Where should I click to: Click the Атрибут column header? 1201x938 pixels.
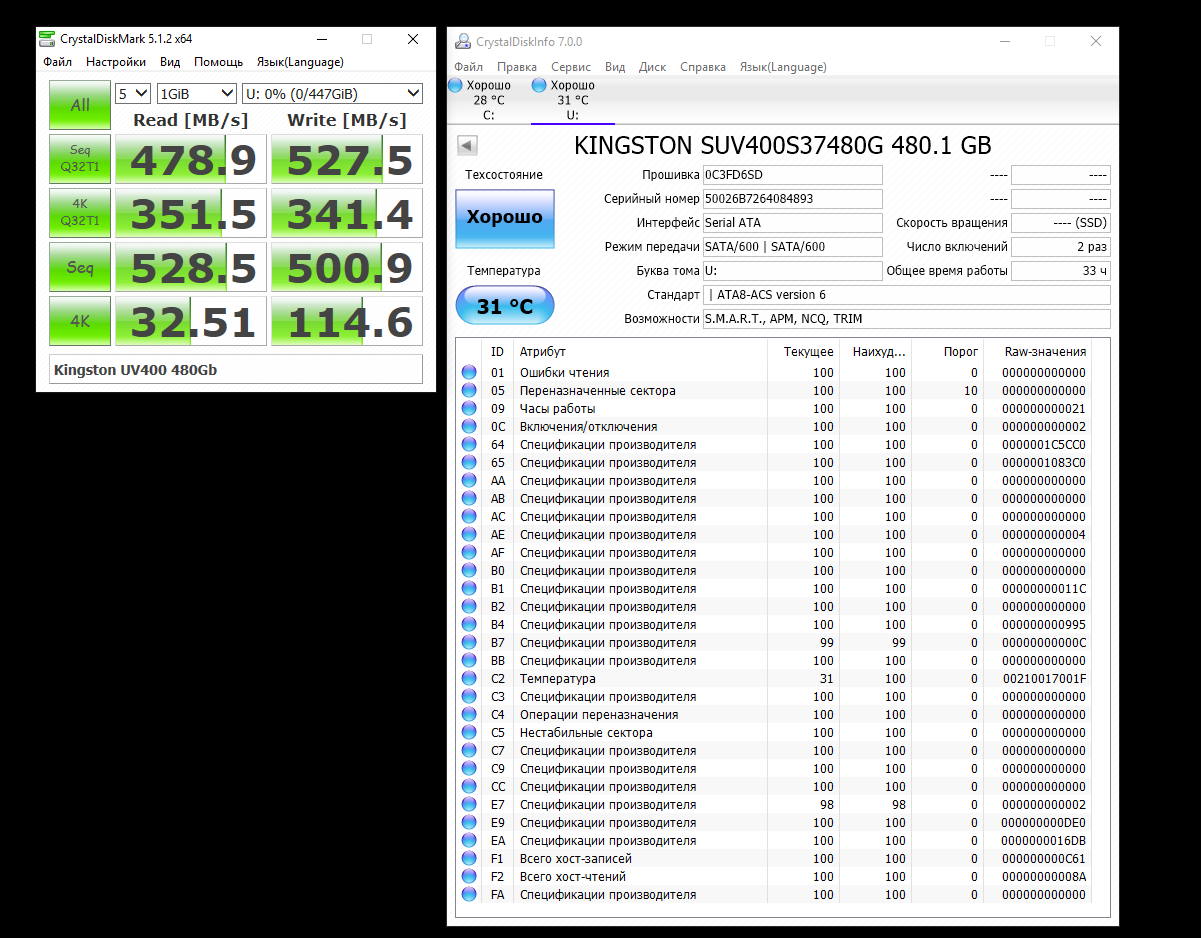tap(641, 352)
